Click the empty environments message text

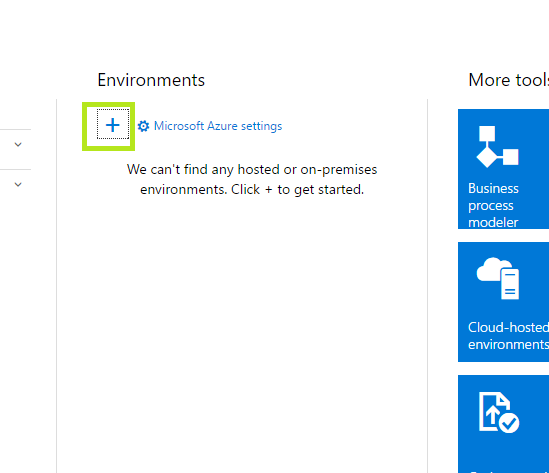coord(252,179)
